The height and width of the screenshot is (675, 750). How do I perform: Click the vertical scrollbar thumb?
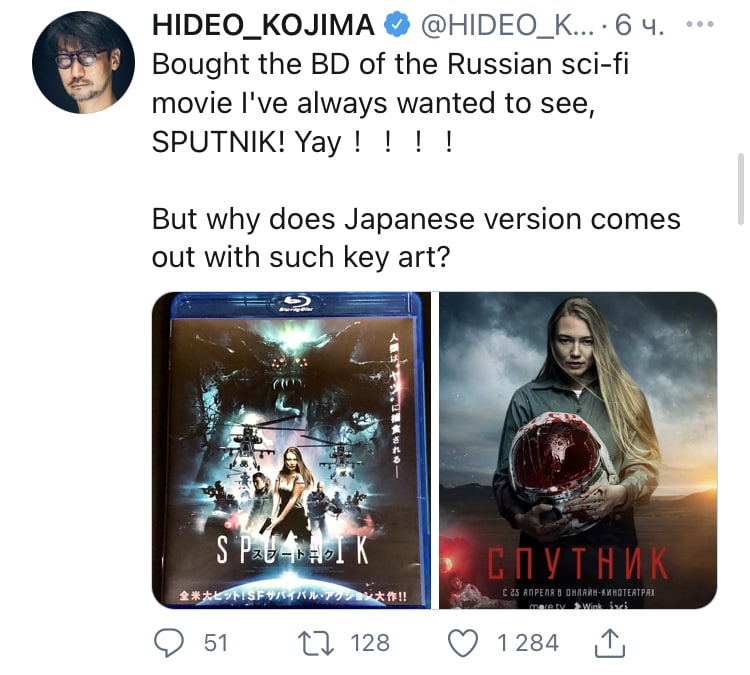click(x=741, y=189)
